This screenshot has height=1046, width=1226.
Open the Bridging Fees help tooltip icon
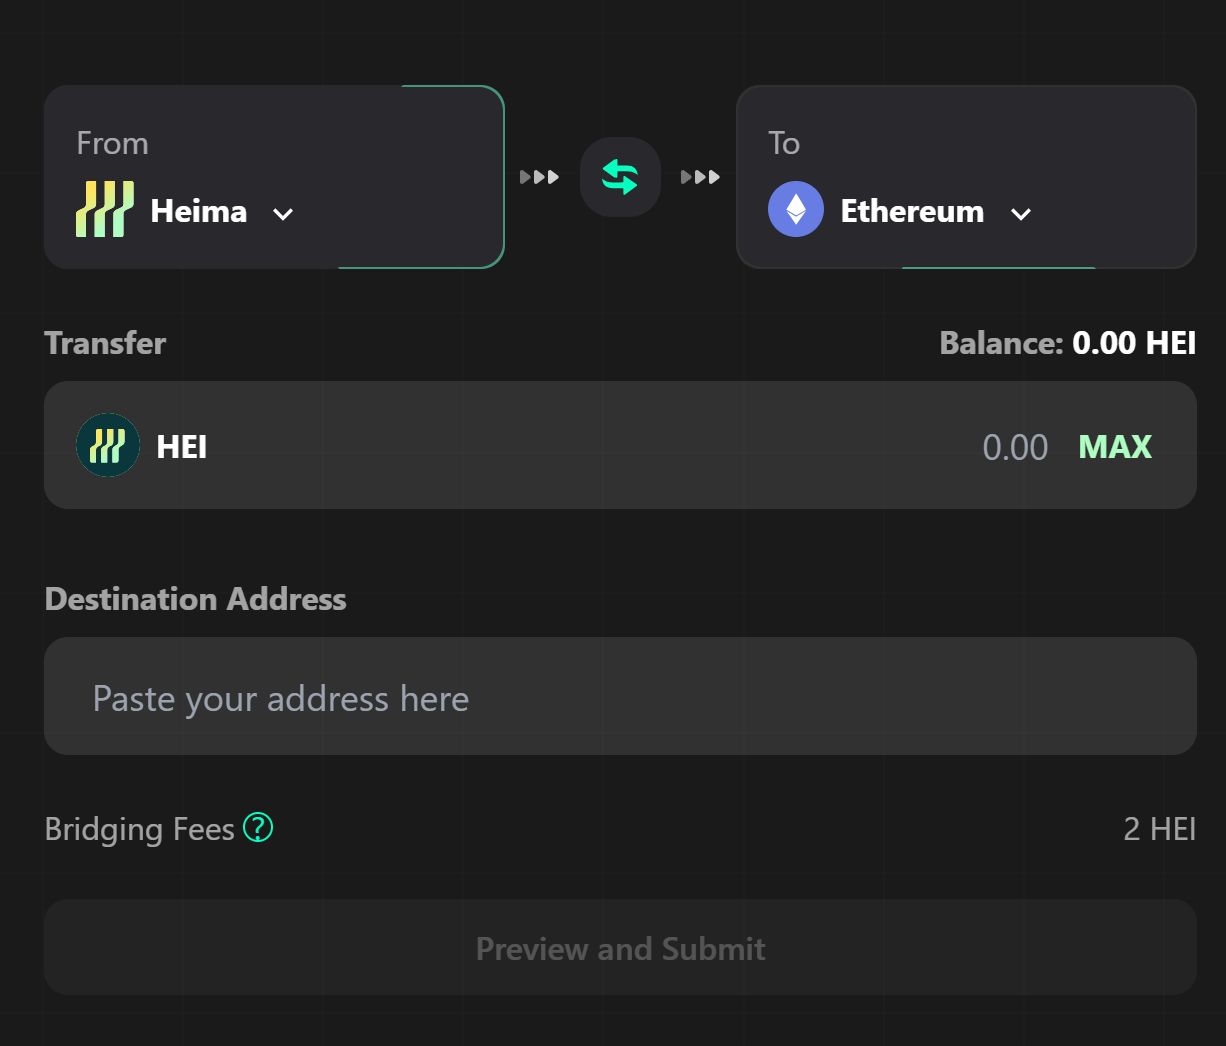258,828
